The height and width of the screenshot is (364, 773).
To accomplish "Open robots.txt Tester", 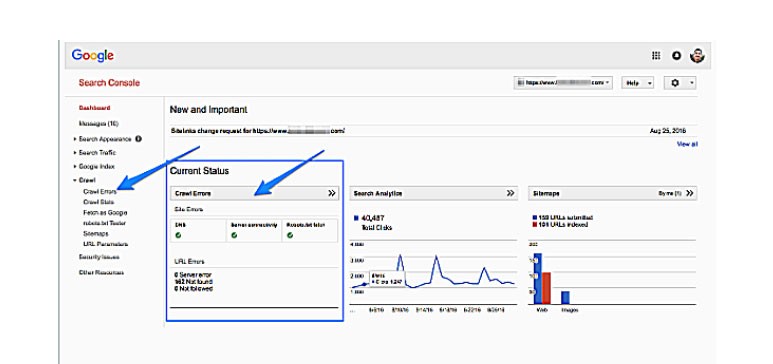I will (x=105, y=223).
